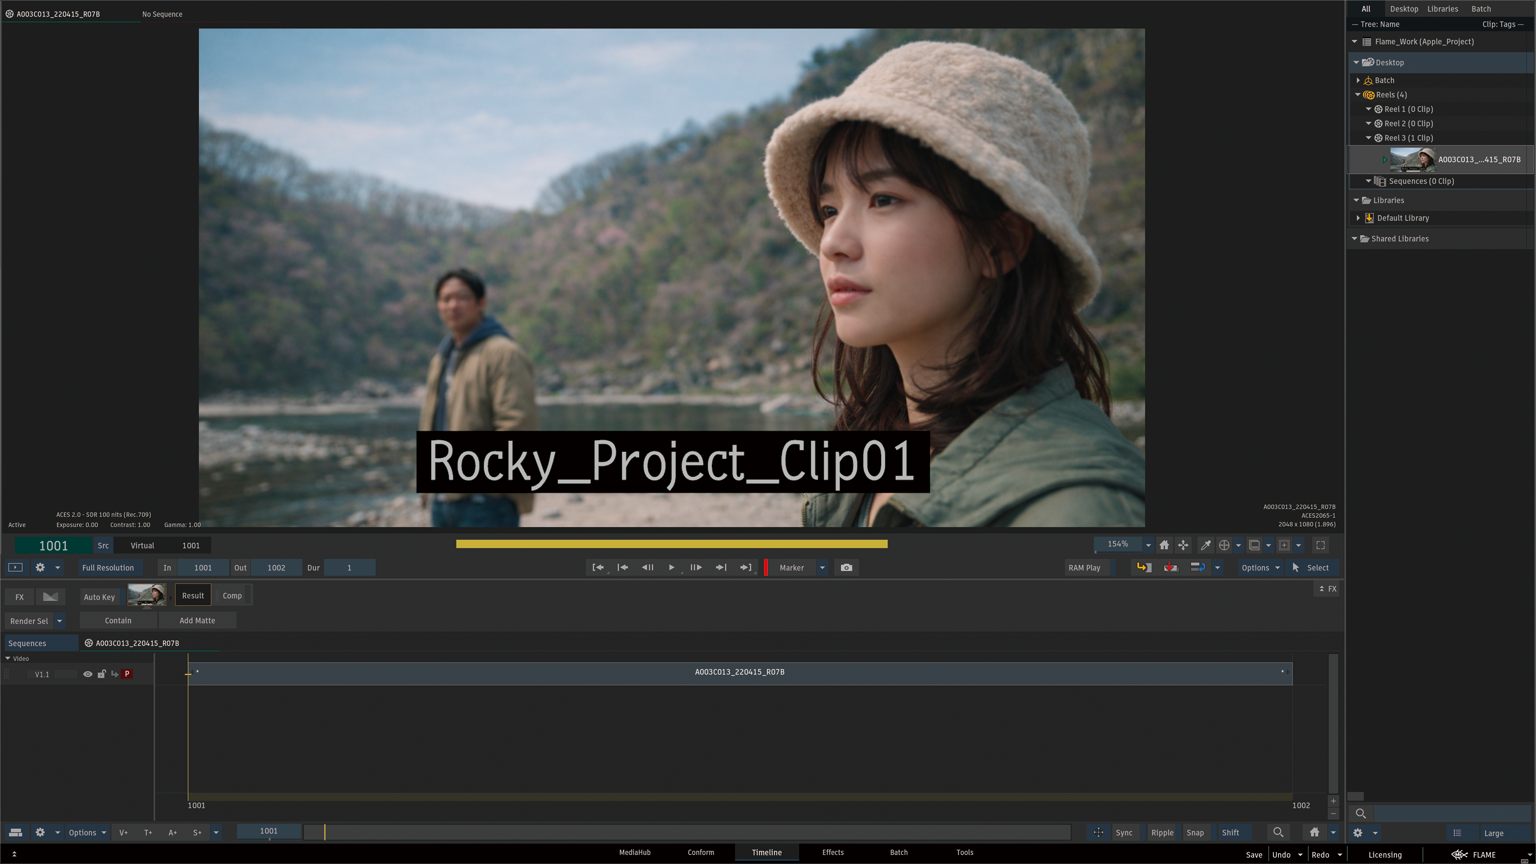Open the timeline search magnifier

click(1278, 832)
